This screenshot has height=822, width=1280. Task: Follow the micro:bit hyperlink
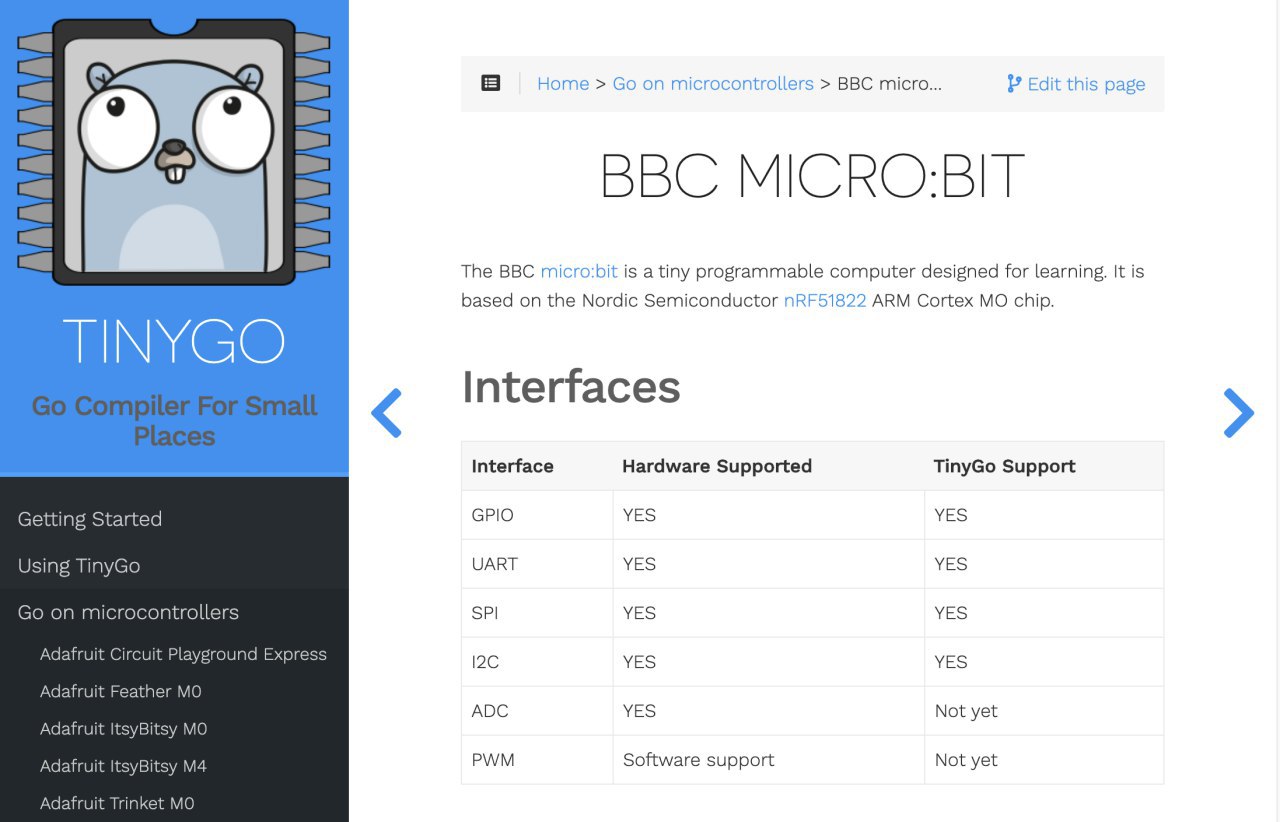pyautogui.click(x=579, y=271)
